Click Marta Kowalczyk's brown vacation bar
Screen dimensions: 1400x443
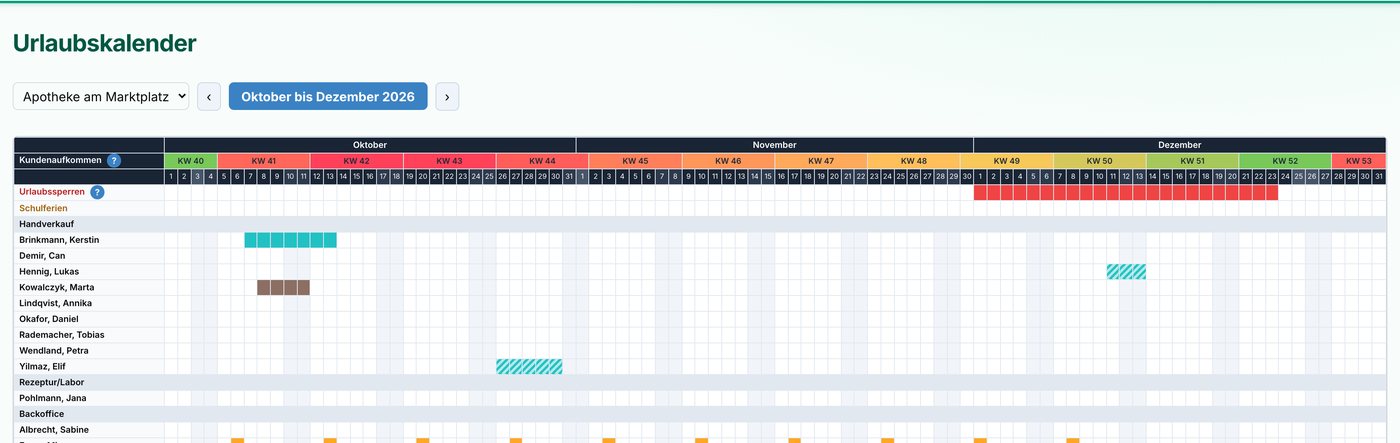pos(283,287)
